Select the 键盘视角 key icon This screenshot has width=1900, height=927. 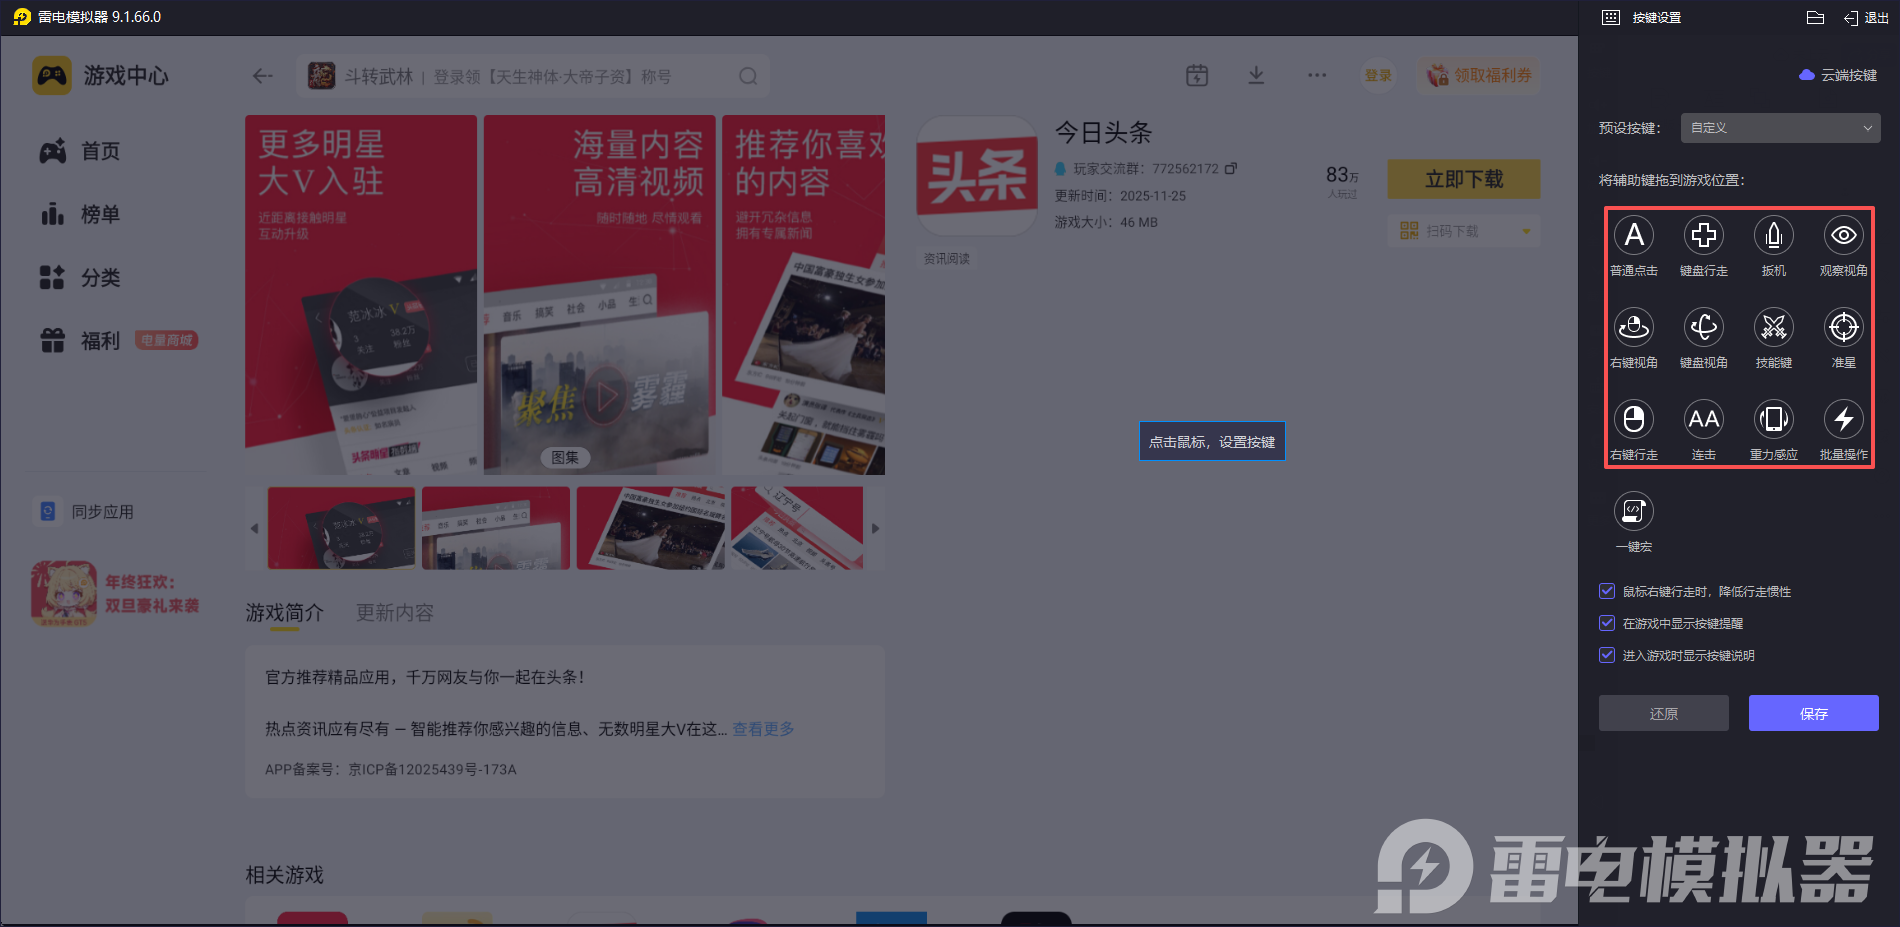[1704, 327]
